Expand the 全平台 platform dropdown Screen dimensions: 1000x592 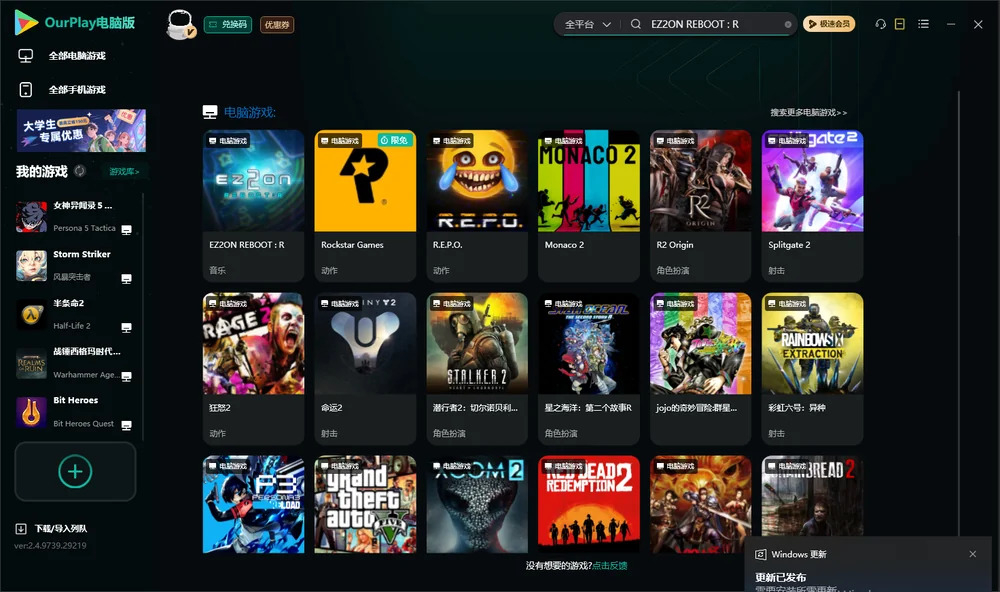point(587,24)
